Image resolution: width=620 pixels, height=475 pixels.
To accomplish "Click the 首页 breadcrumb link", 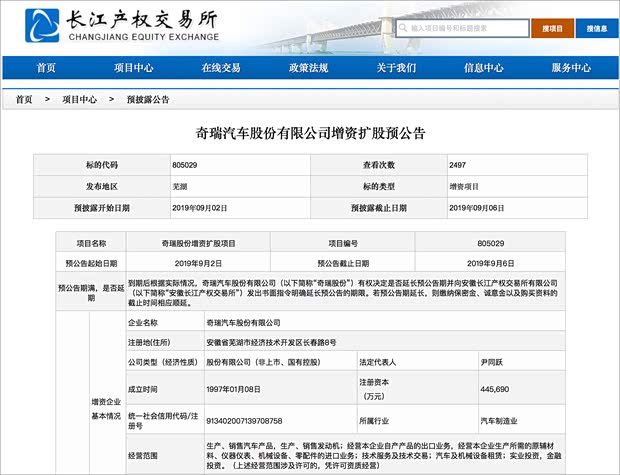I will (24, 100).
